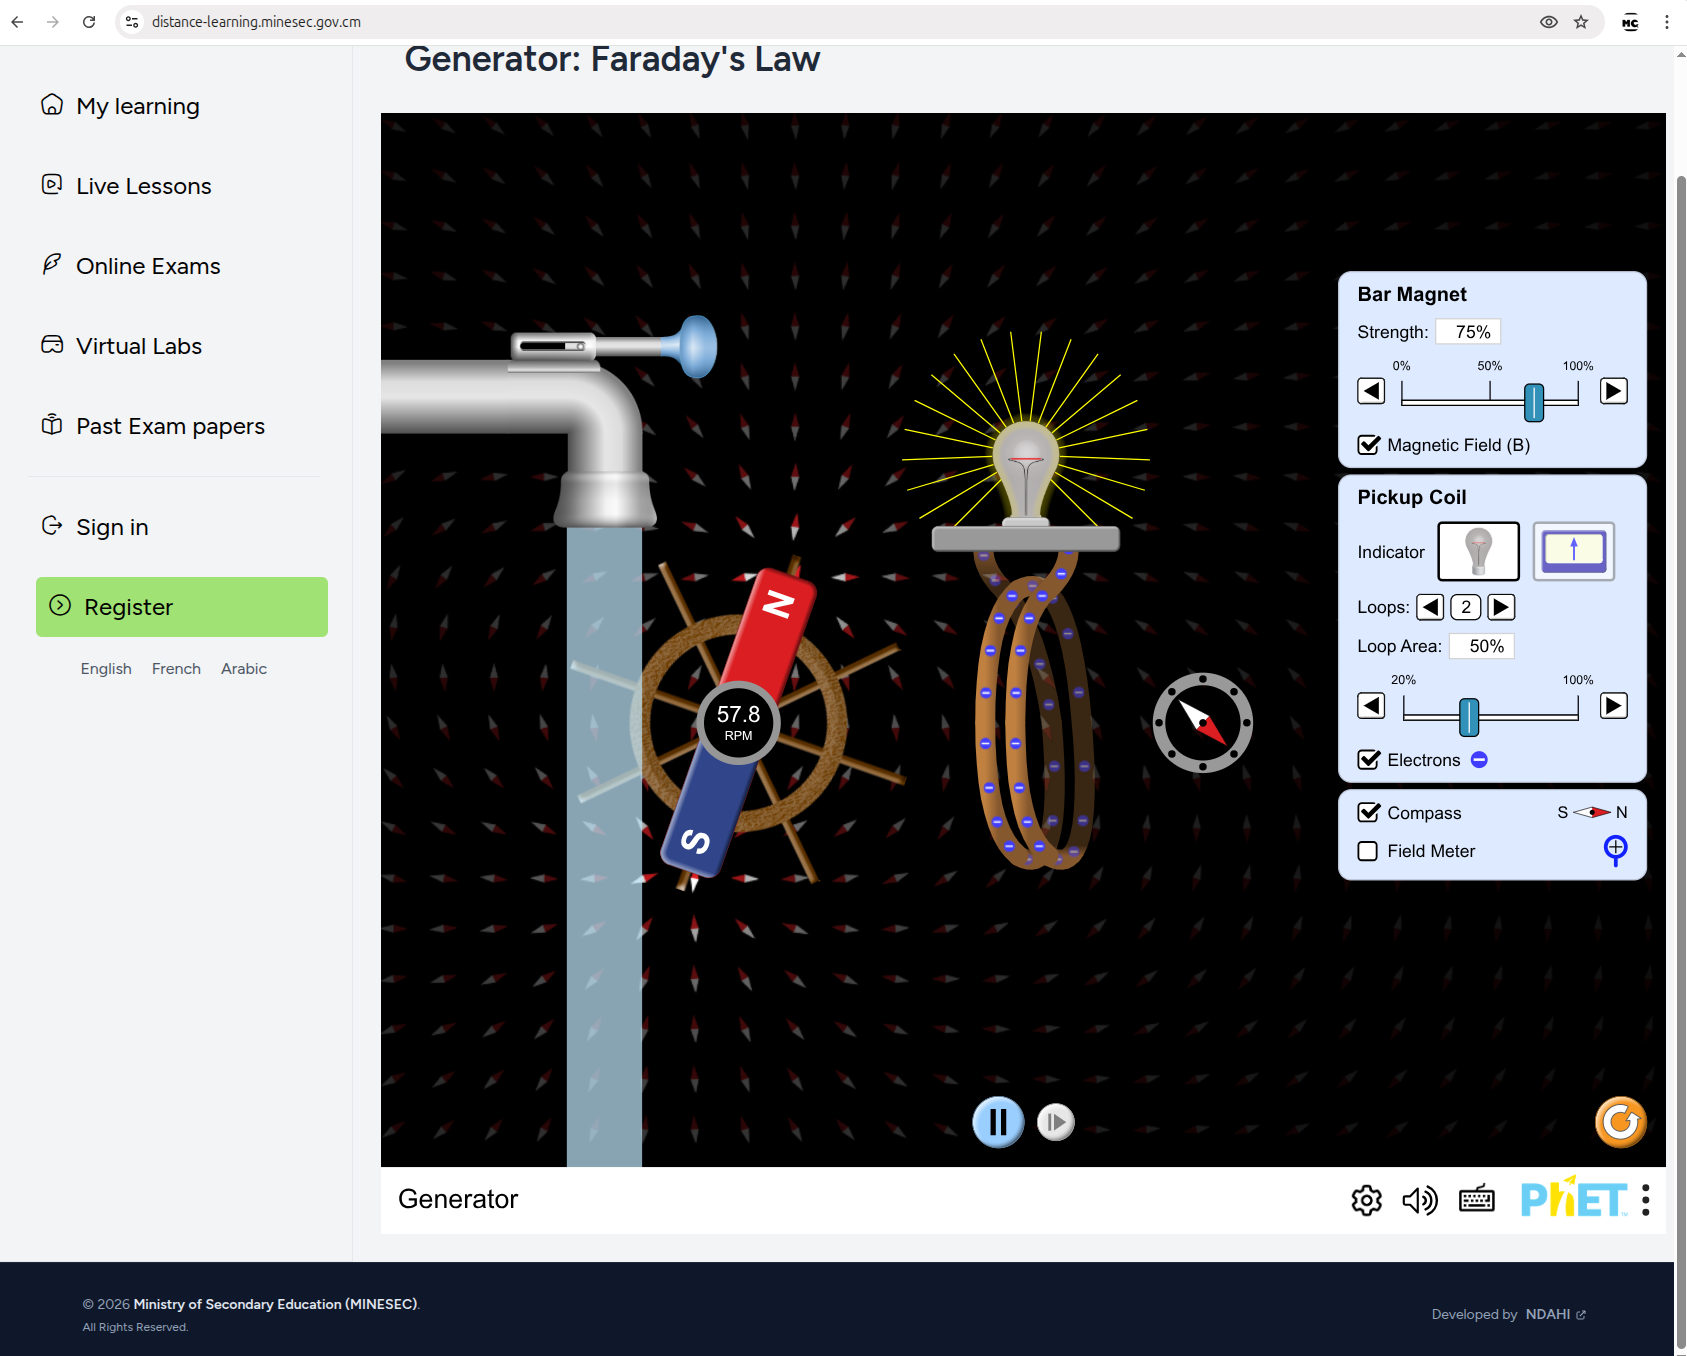Switch language to English

click(106, 669)
